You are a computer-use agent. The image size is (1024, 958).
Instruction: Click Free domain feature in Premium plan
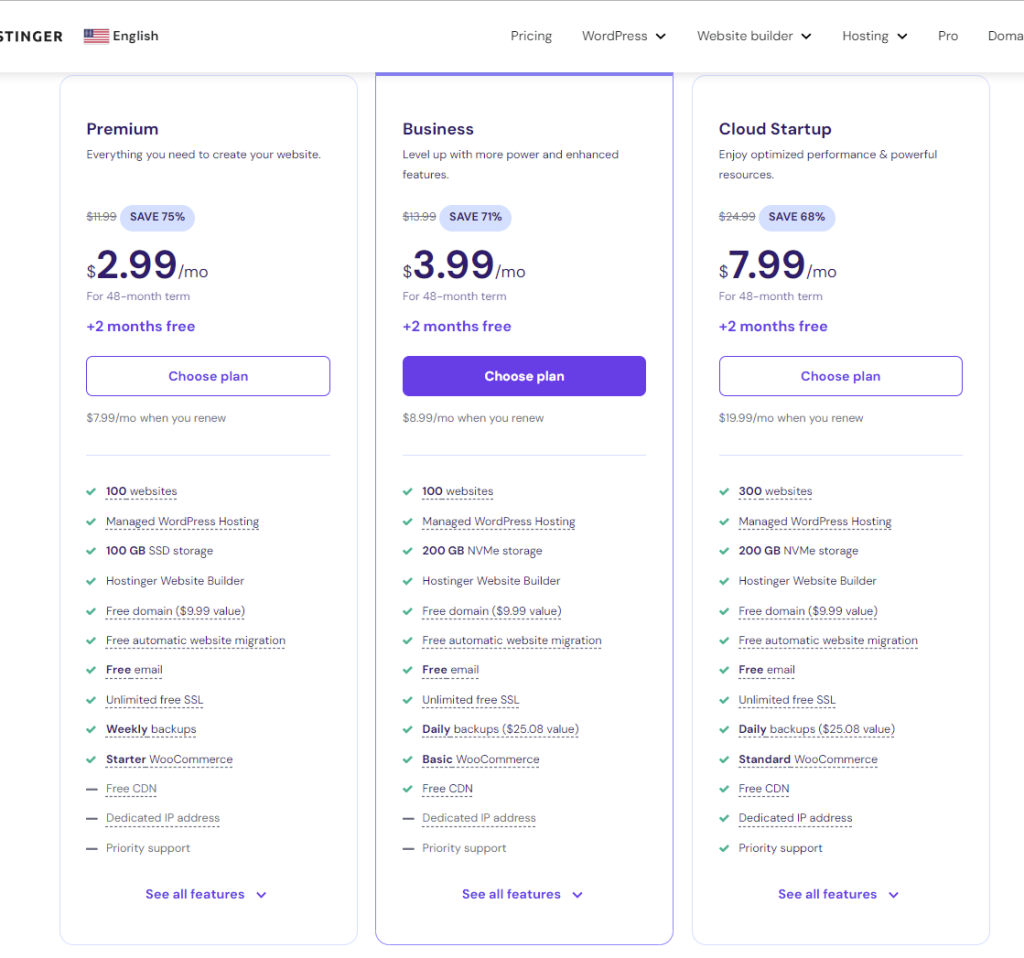[x=175, y=611]
